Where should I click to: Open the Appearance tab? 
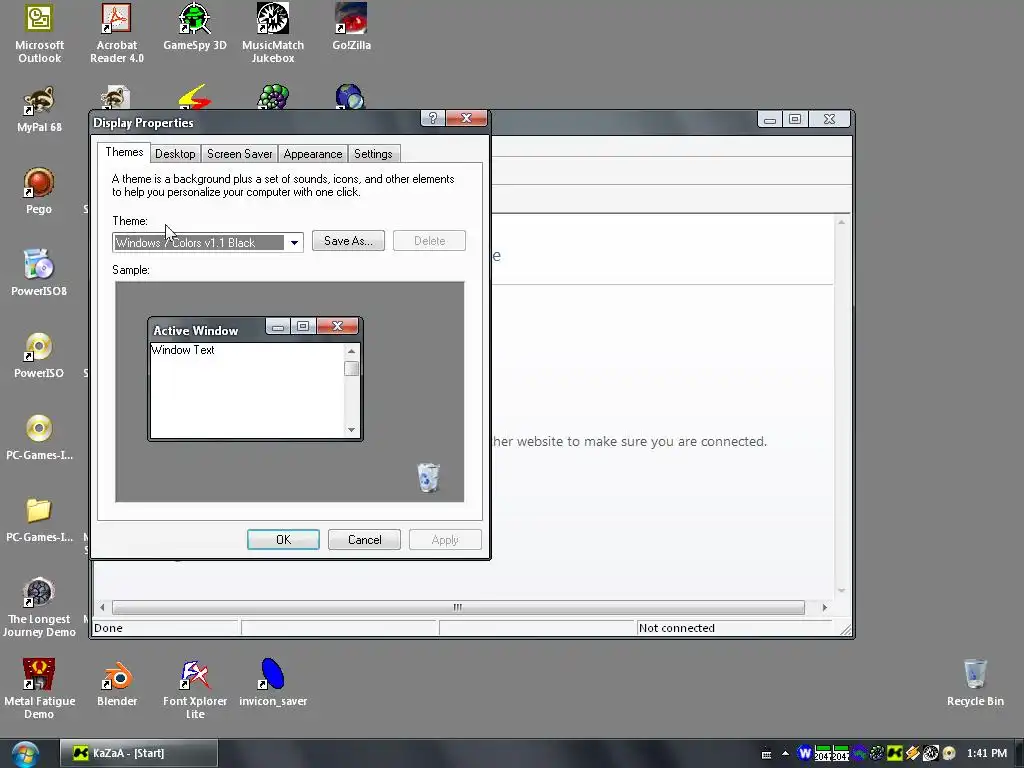(x=313, y=154)
